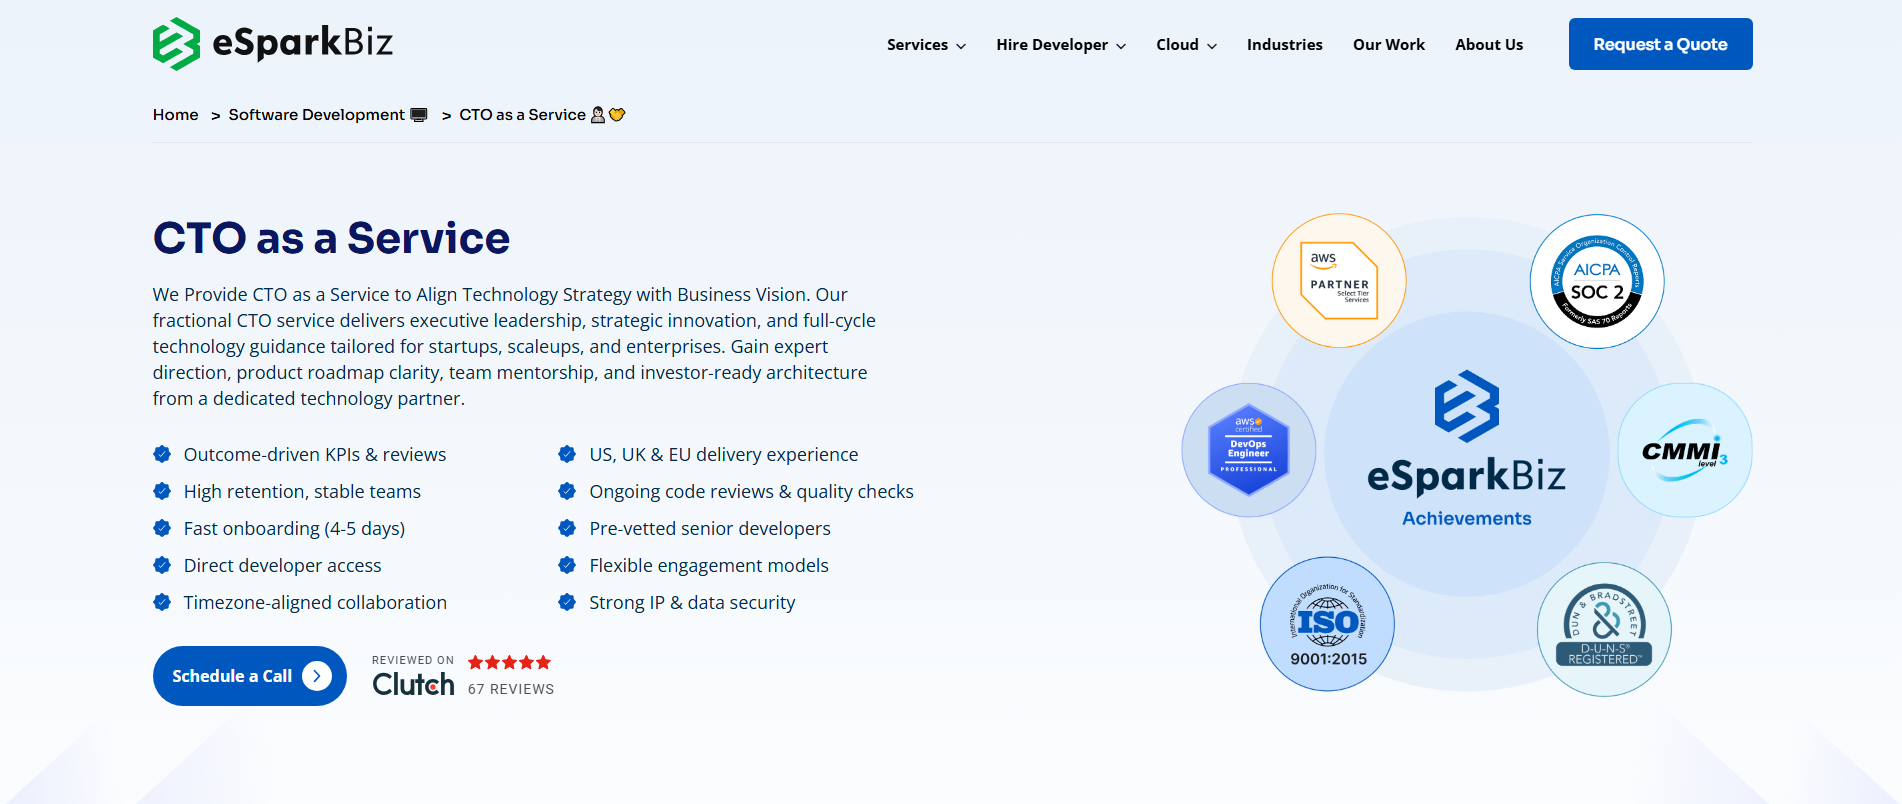
Task: Go to the About Us page
Action: pos(1489,45)
